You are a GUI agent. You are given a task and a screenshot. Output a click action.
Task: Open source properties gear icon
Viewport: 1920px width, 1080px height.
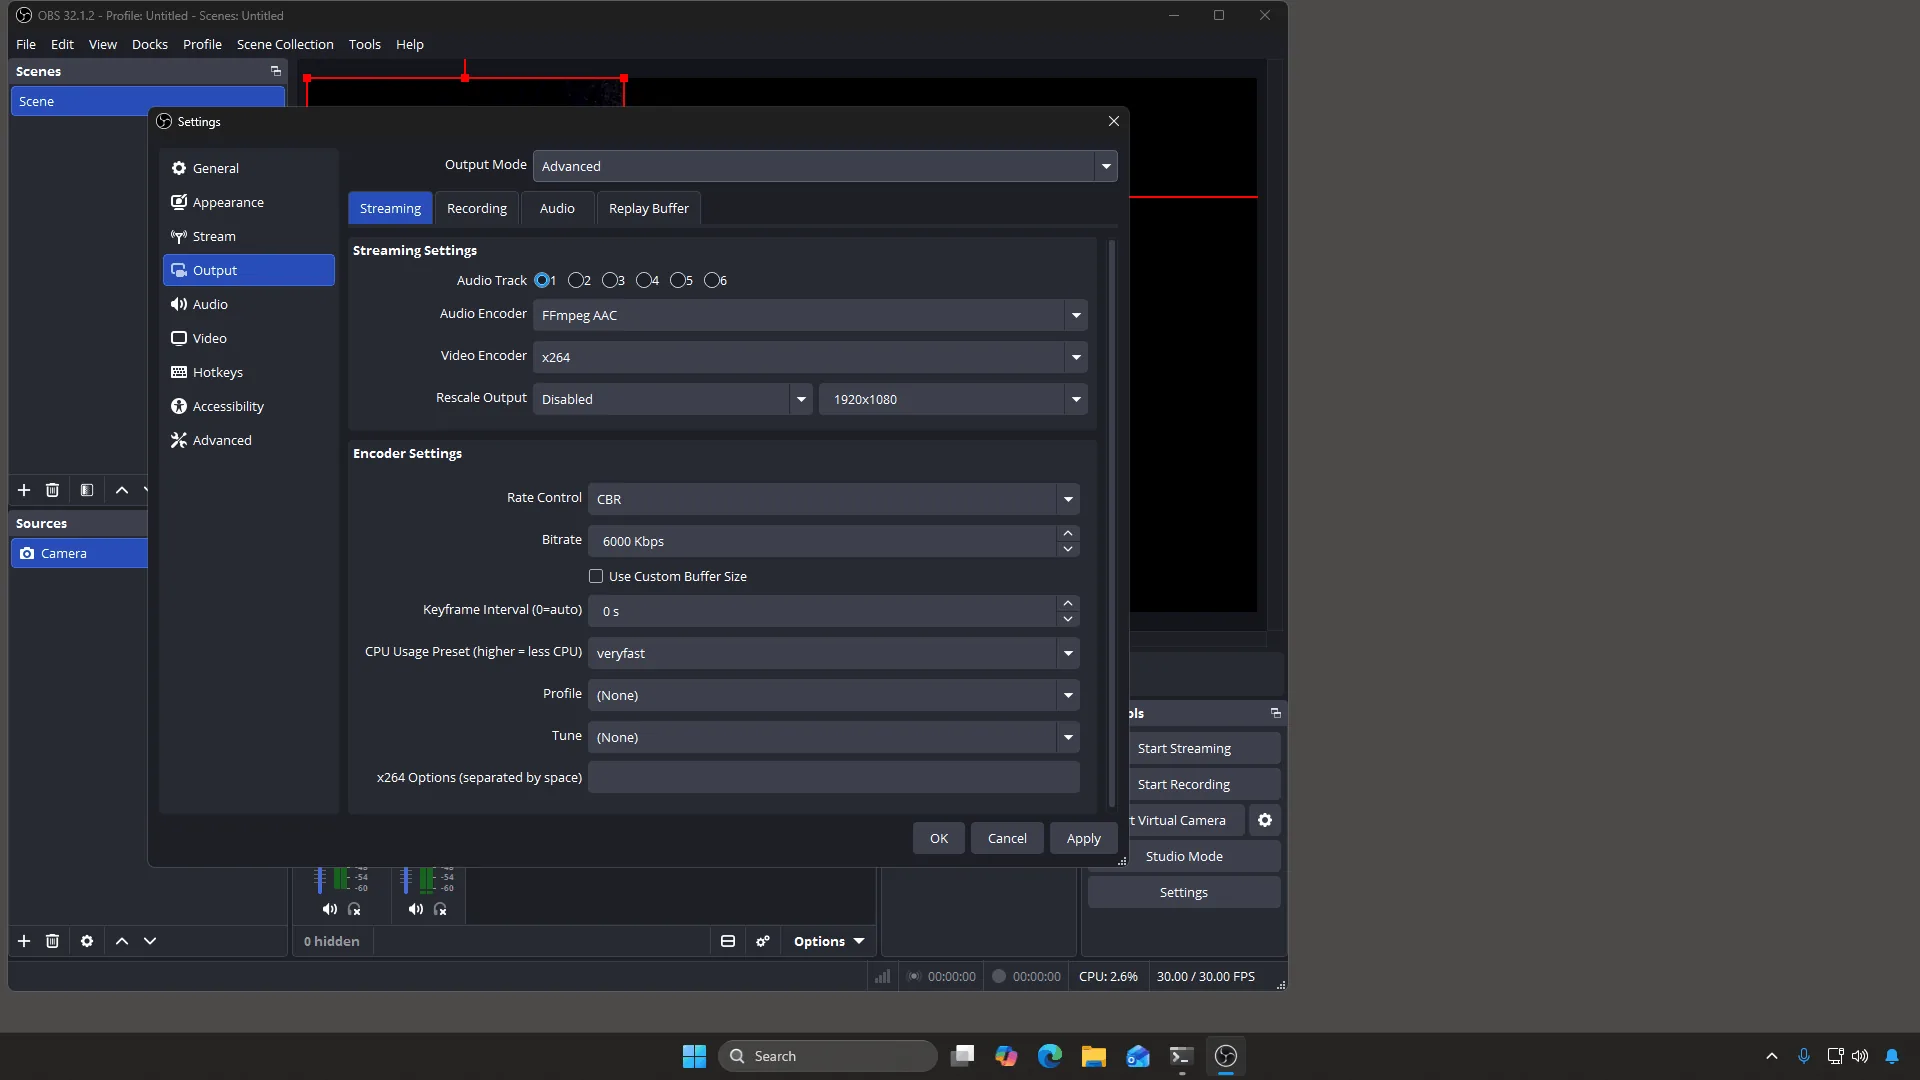87,941
